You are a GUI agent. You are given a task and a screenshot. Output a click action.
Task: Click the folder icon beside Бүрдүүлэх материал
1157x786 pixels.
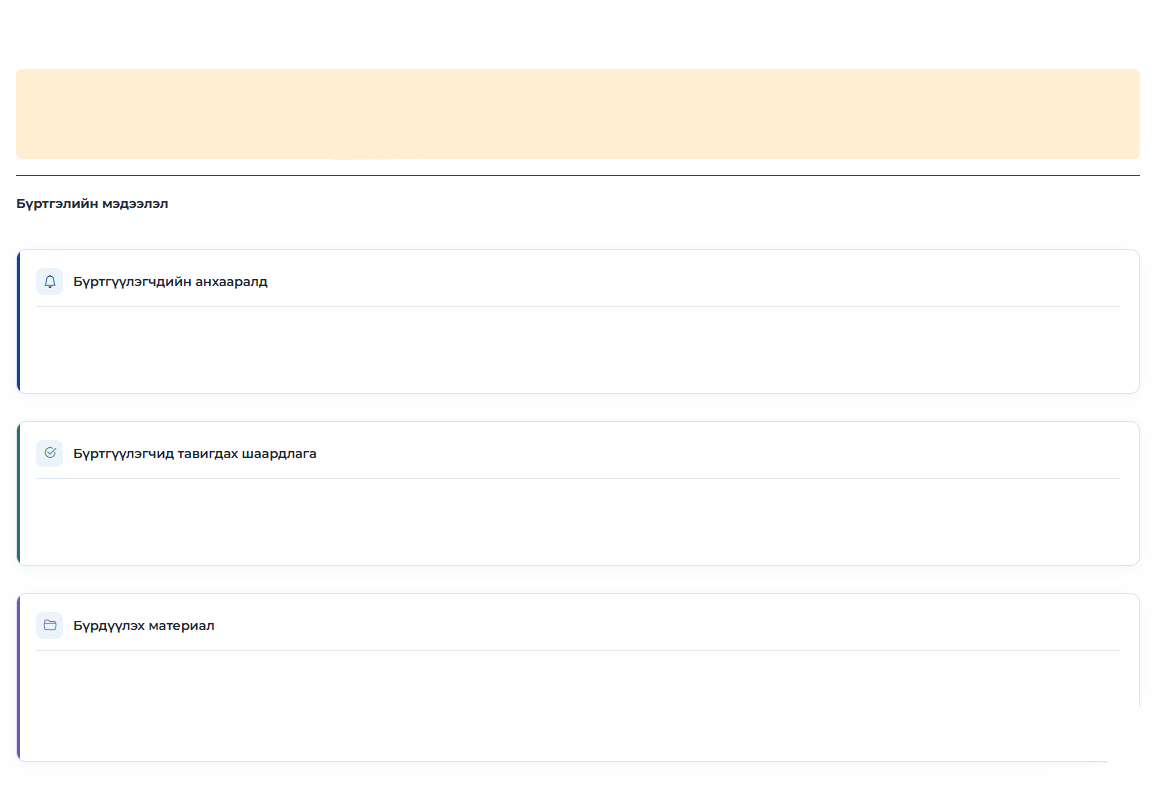coord(49,625)
